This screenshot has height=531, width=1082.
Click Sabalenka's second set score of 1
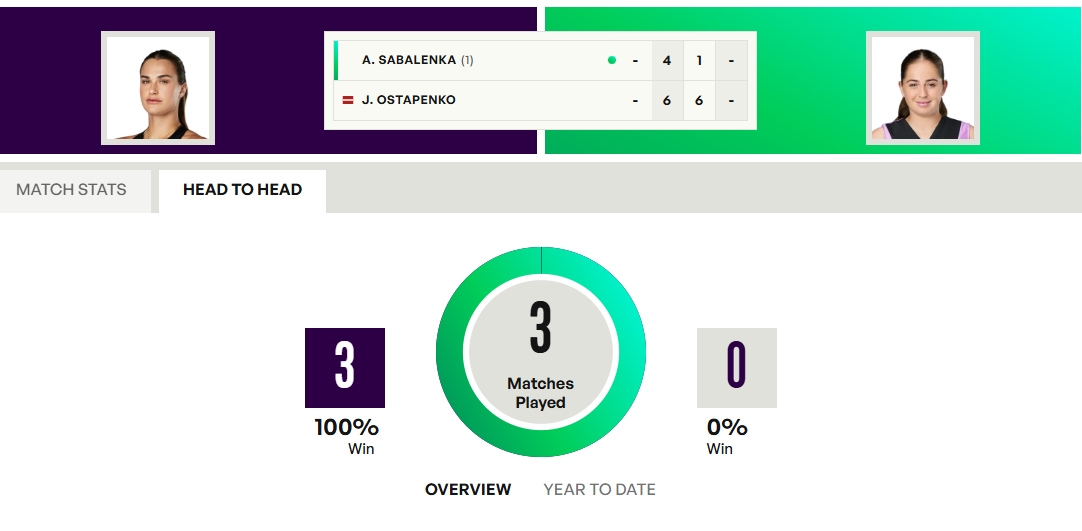point(699,60)
